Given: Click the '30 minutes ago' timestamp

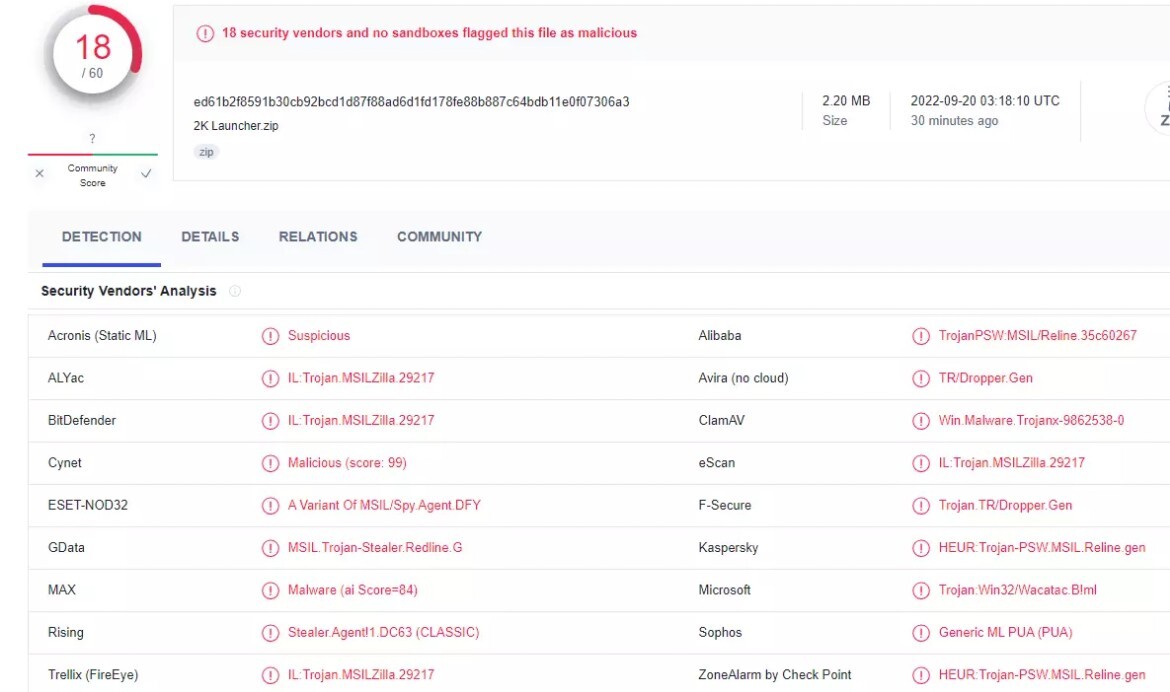Looking at the screenshot, I should click(954, 121).
